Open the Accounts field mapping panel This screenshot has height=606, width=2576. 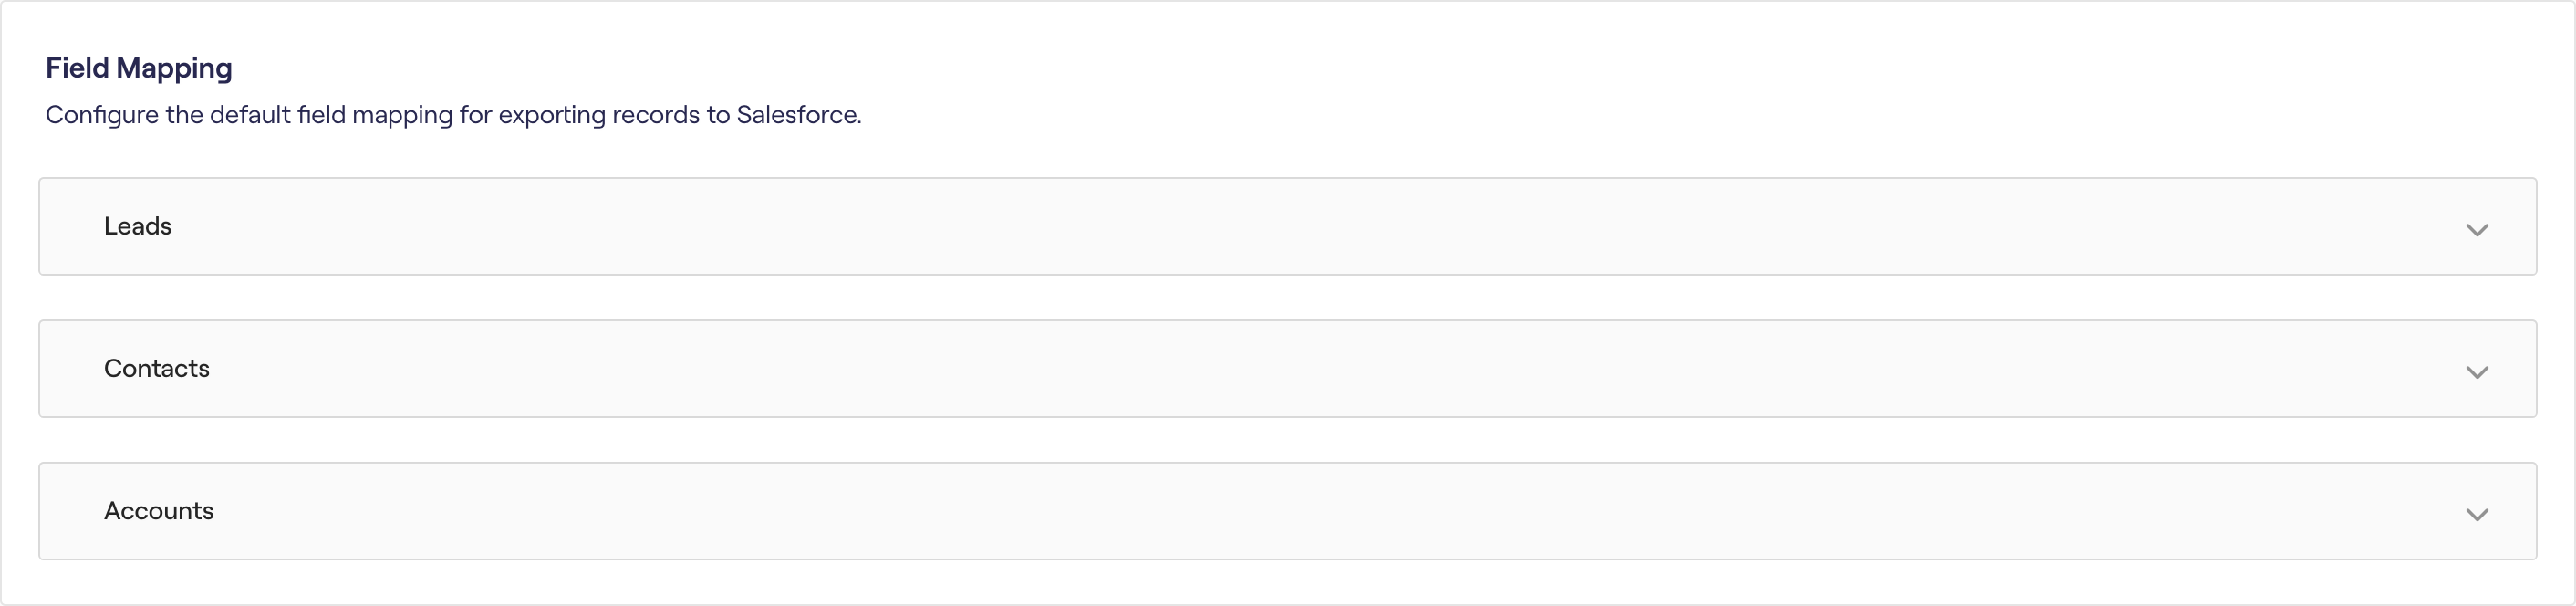point(1286,510)
